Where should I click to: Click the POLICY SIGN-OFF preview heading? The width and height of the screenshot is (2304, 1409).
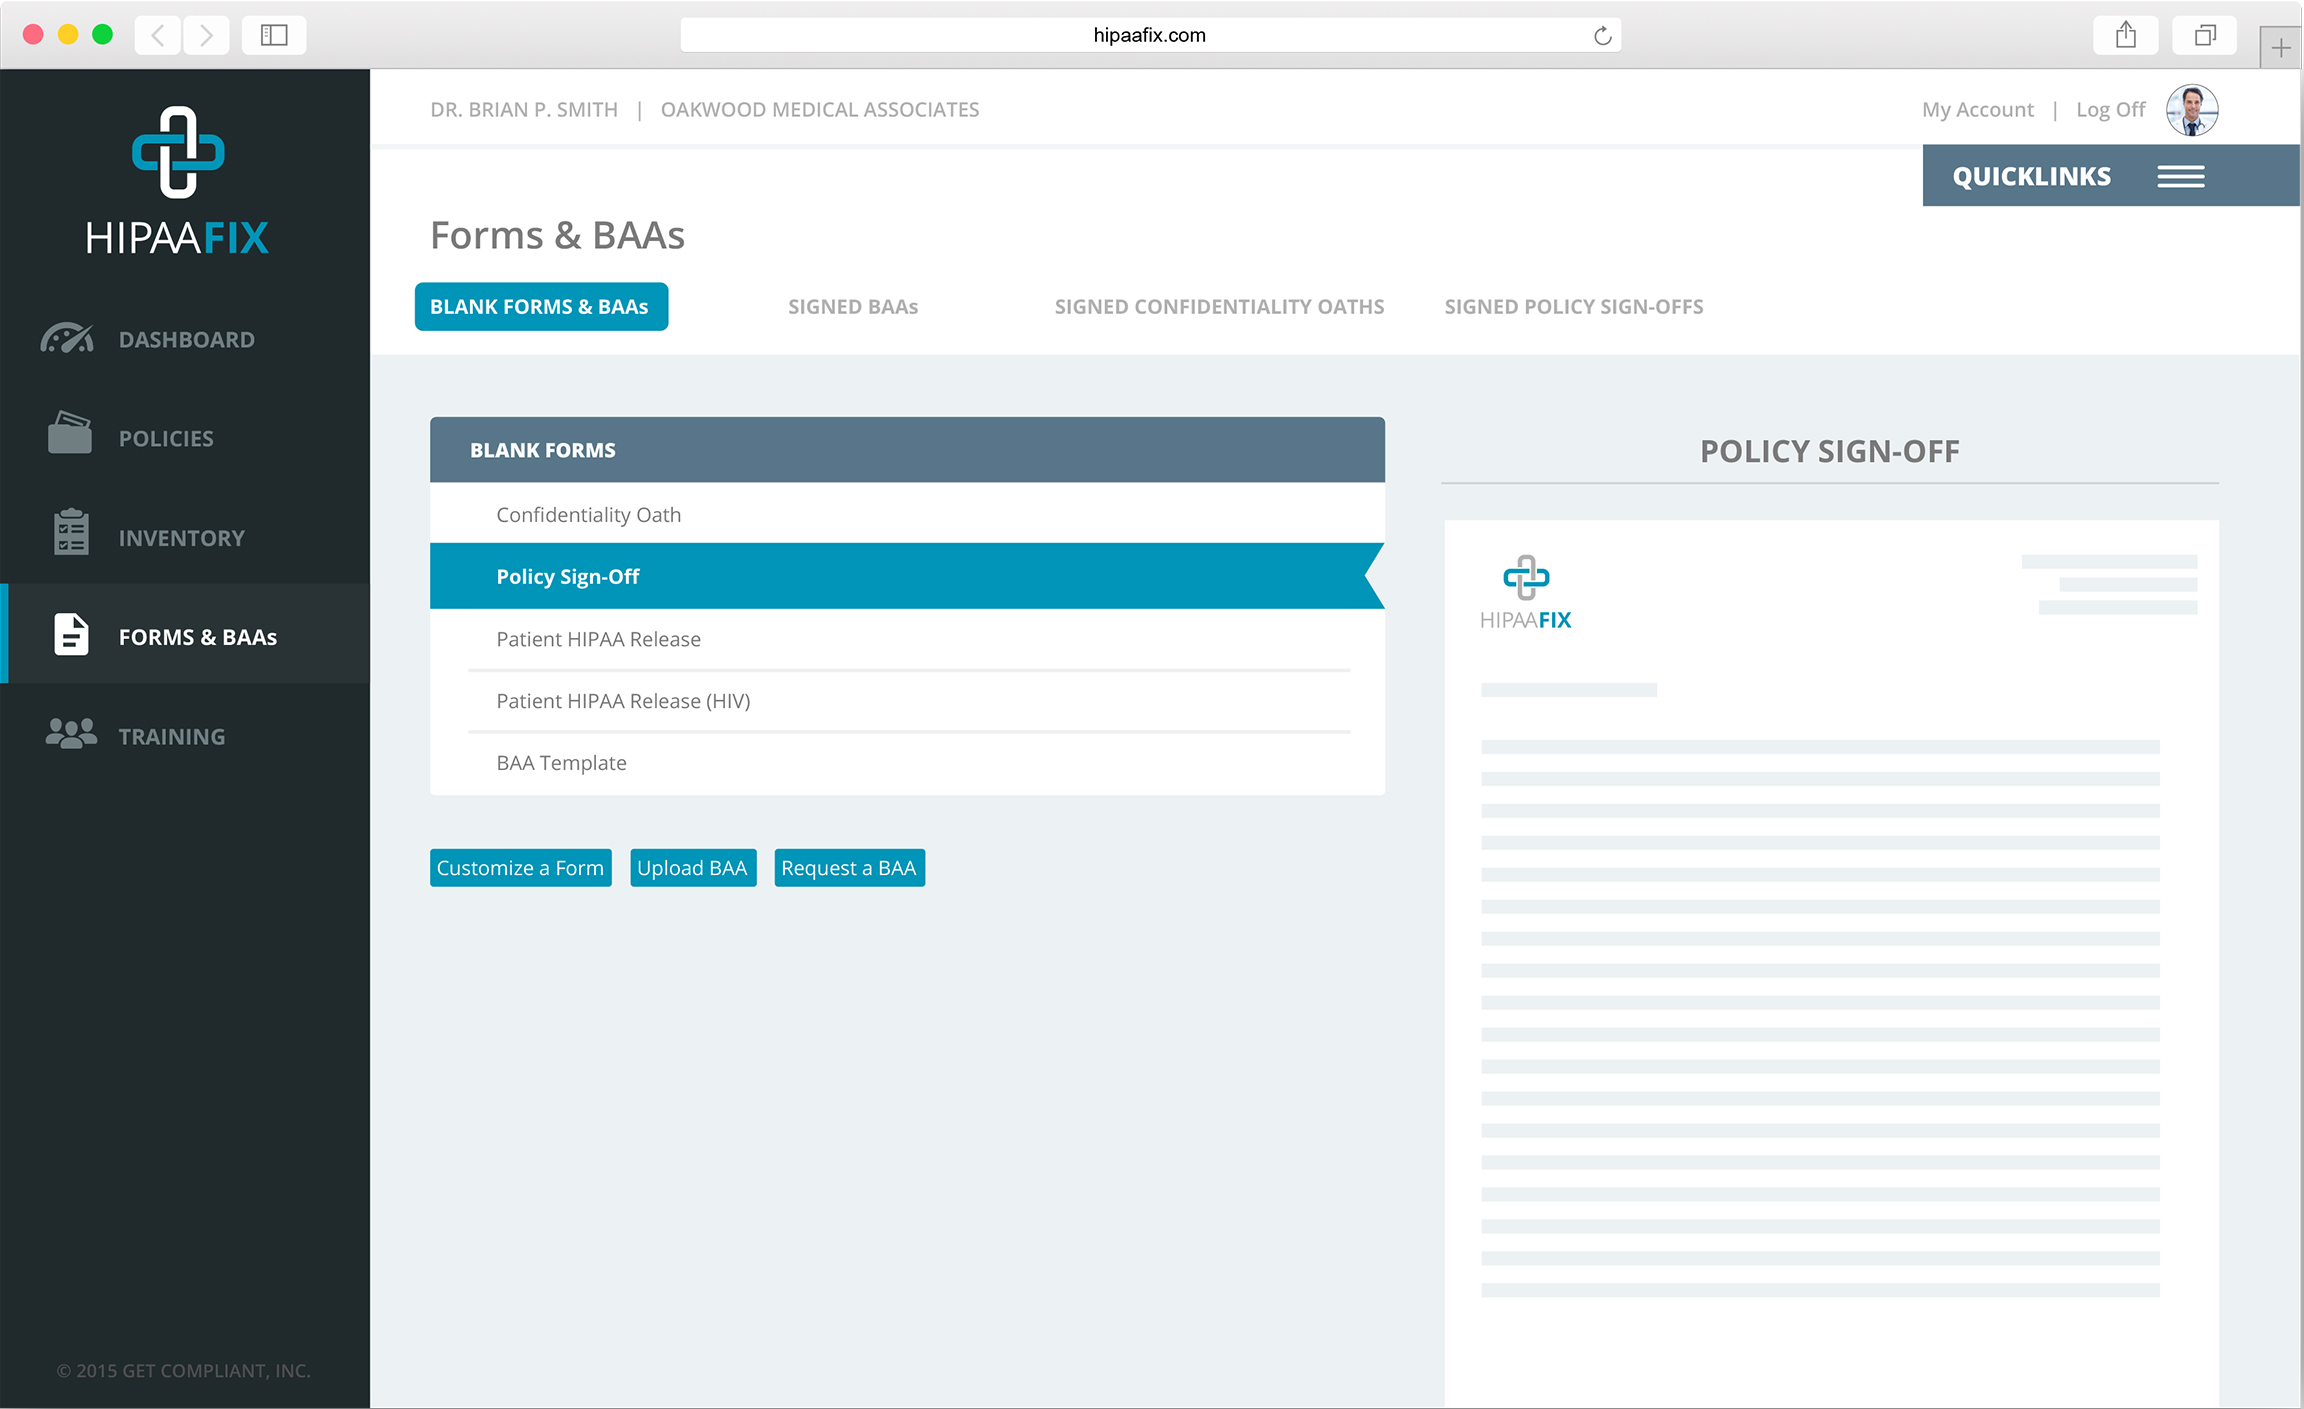point(1829,451)
